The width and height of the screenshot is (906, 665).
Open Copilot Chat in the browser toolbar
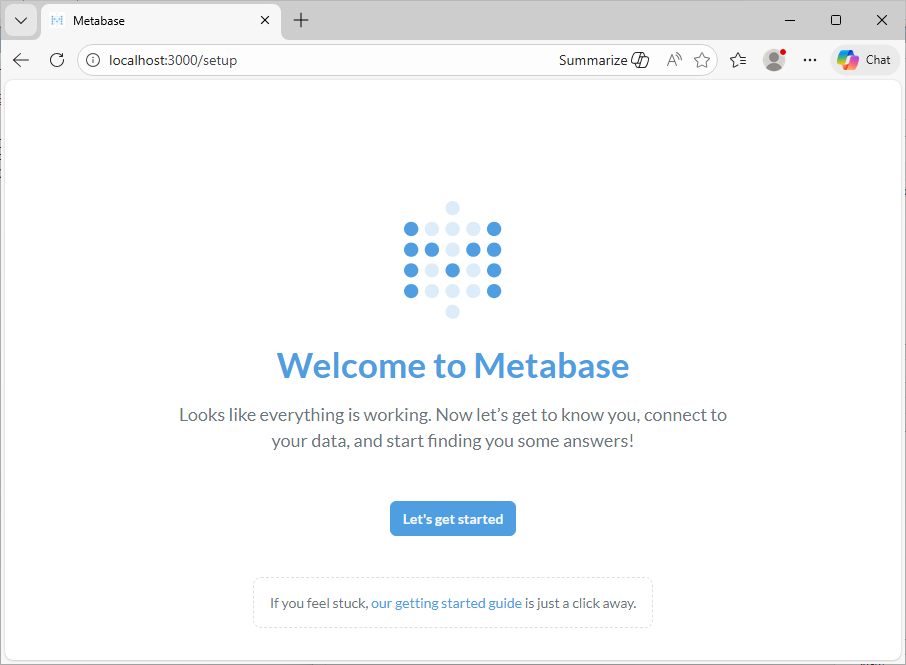[x=863, y=60]
